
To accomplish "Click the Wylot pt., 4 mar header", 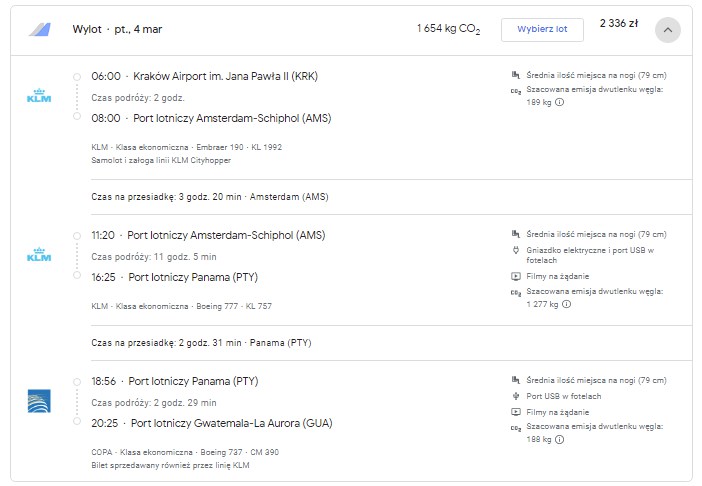I will pyautogui.click(x=117, y=30).
